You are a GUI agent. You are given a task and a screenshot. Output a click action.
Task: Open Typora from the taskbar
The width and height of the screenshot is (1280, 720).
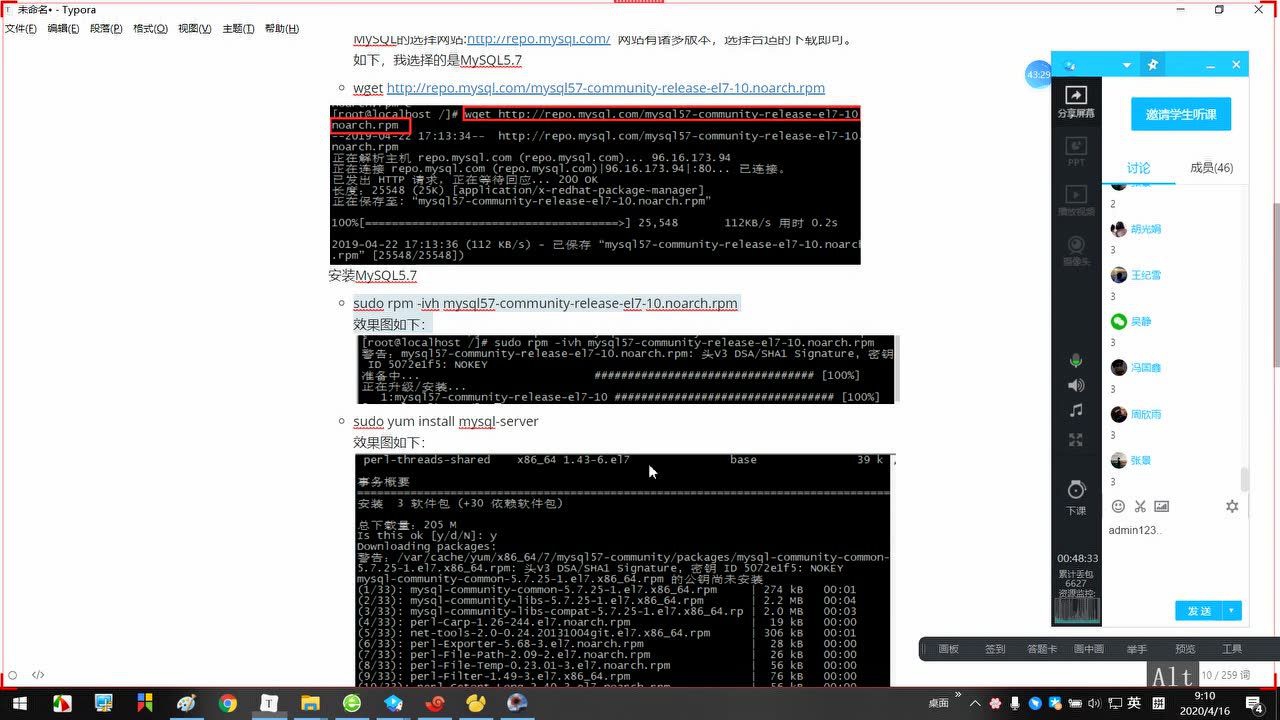(269, 704)
